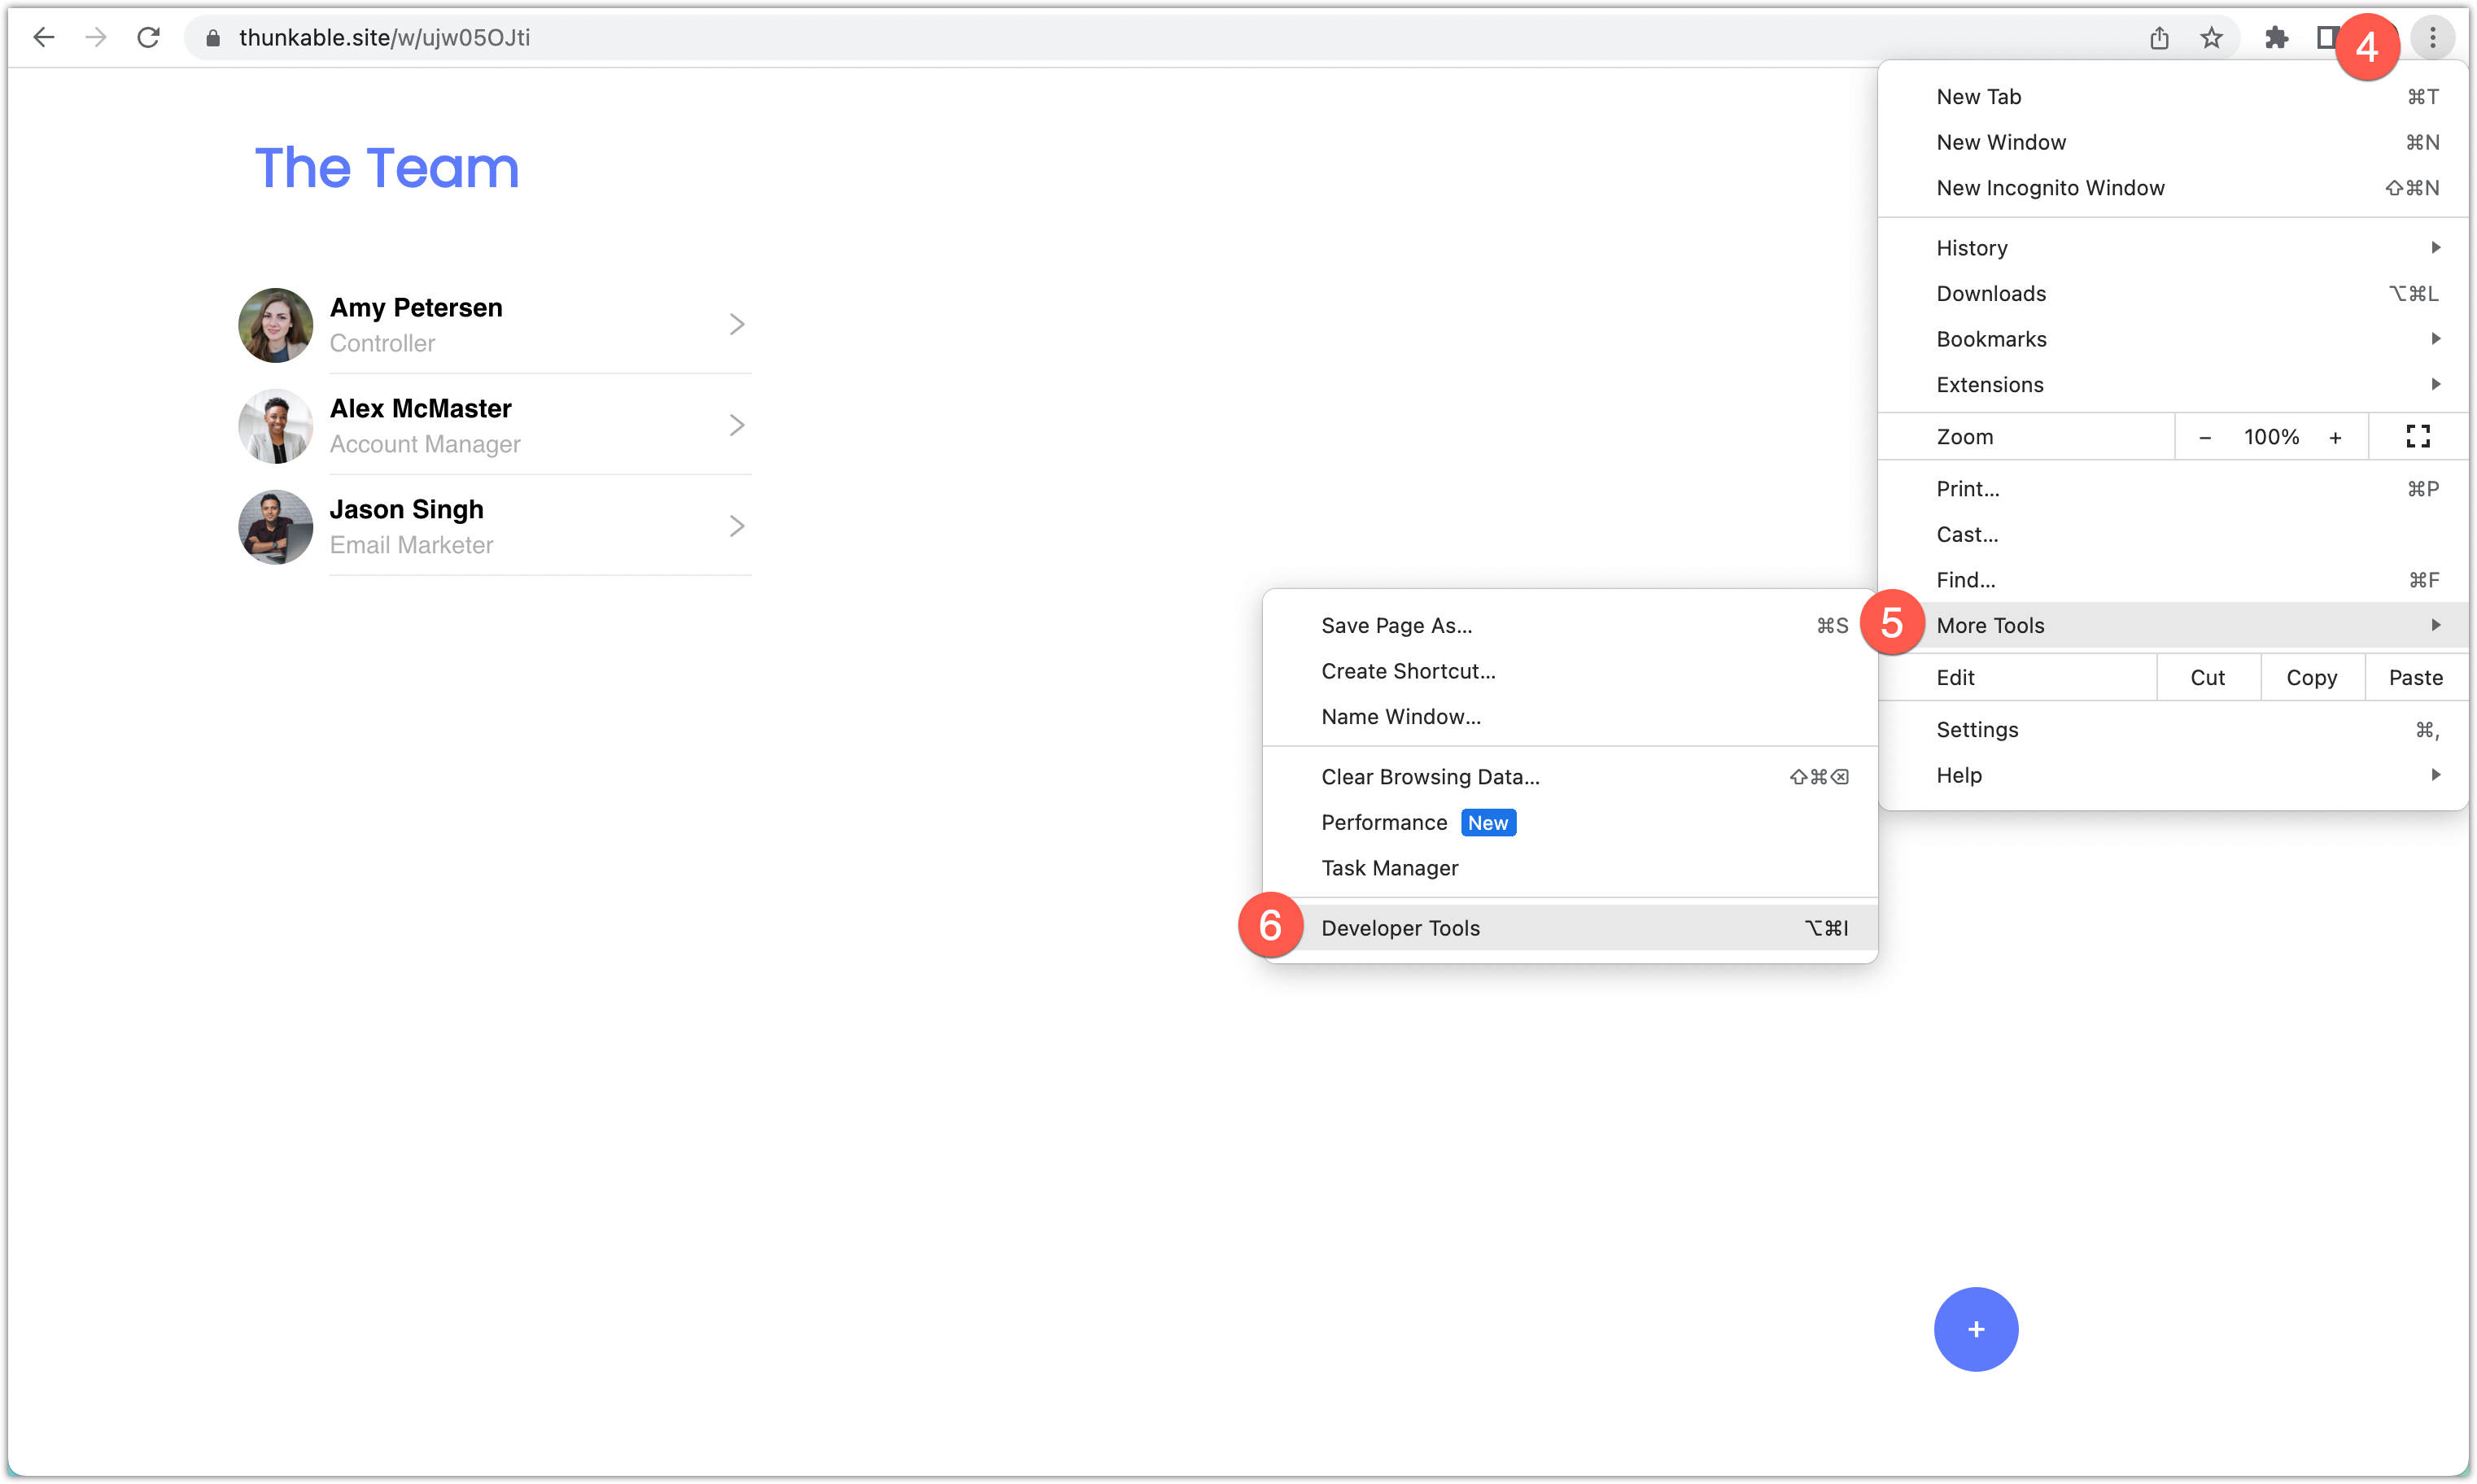Click the browser forward arrow
This screenshot has width=2477, height=1484.
pos(96,38)
